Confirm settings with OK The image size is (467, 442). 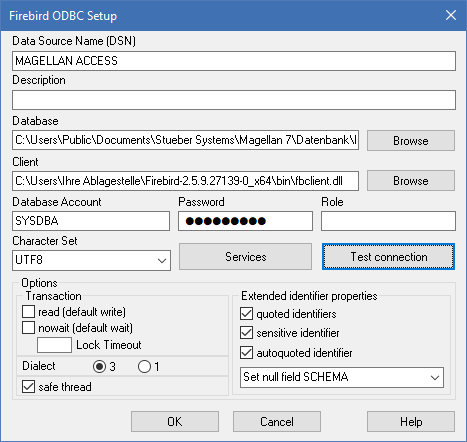click(175, 422)
